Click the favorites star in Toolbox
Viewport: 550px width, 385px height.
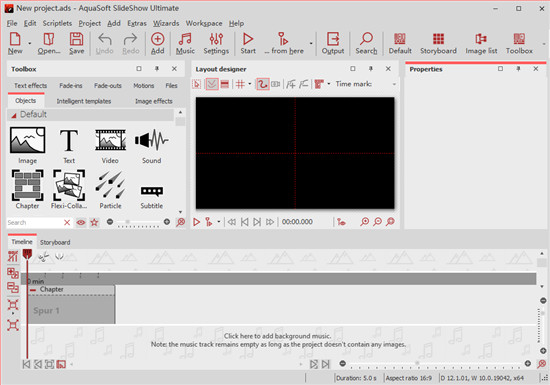coord(94,222)
